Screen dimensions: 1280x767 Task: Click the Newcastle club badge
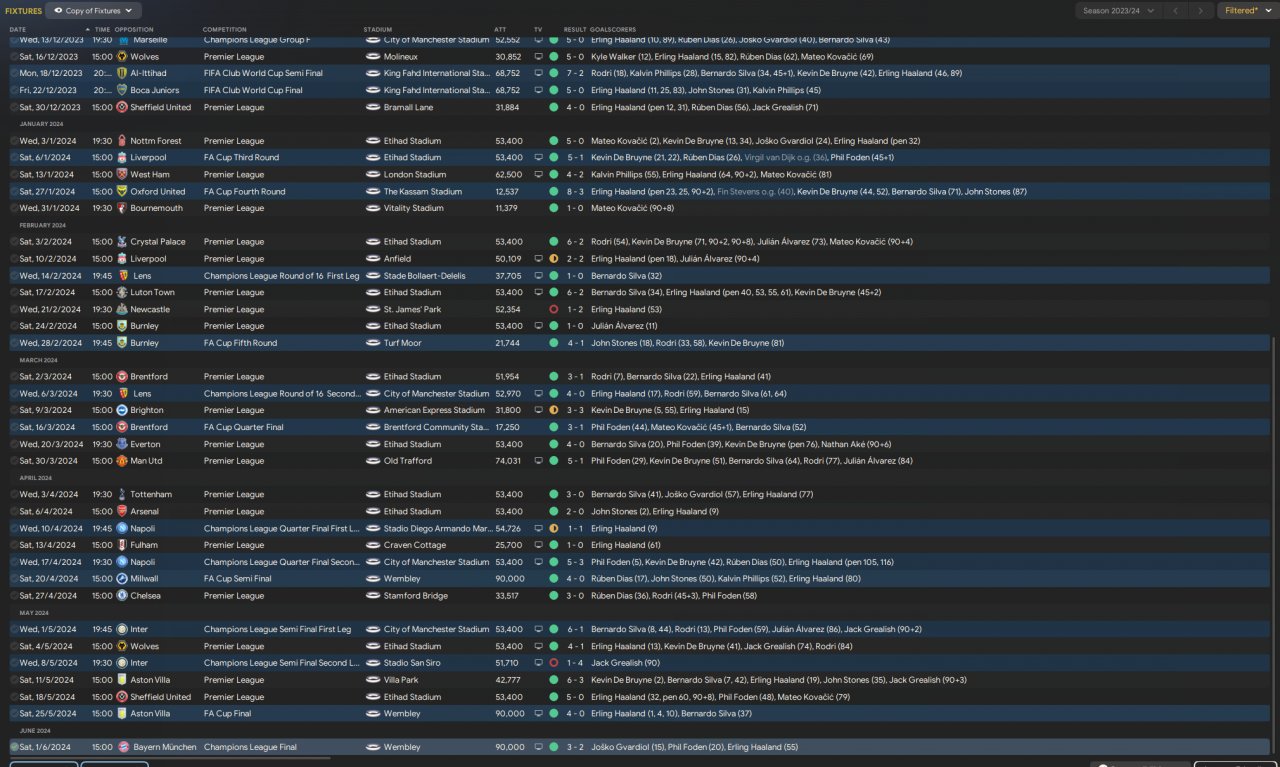click(122, 309)
